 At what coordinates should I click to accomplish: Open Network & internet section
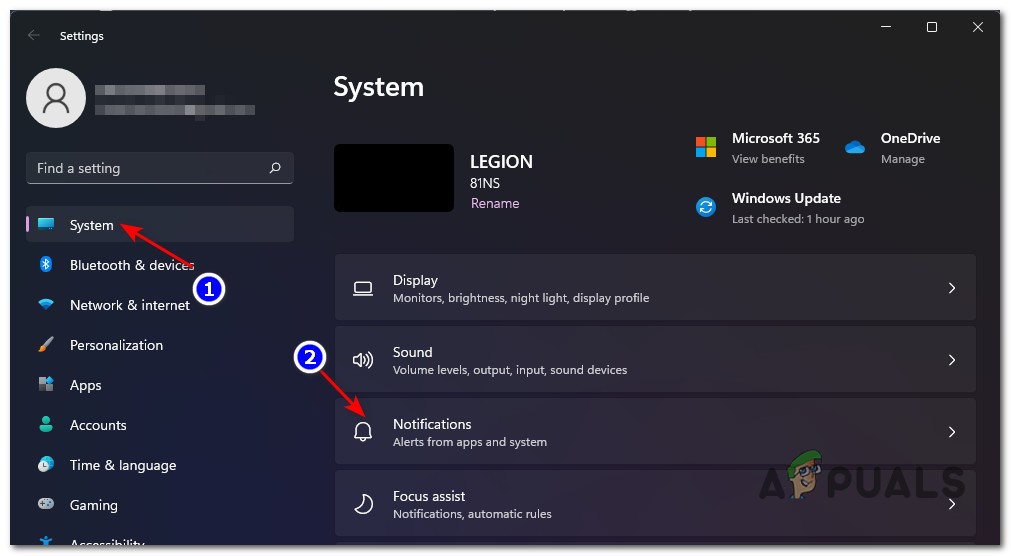[160, 304]
